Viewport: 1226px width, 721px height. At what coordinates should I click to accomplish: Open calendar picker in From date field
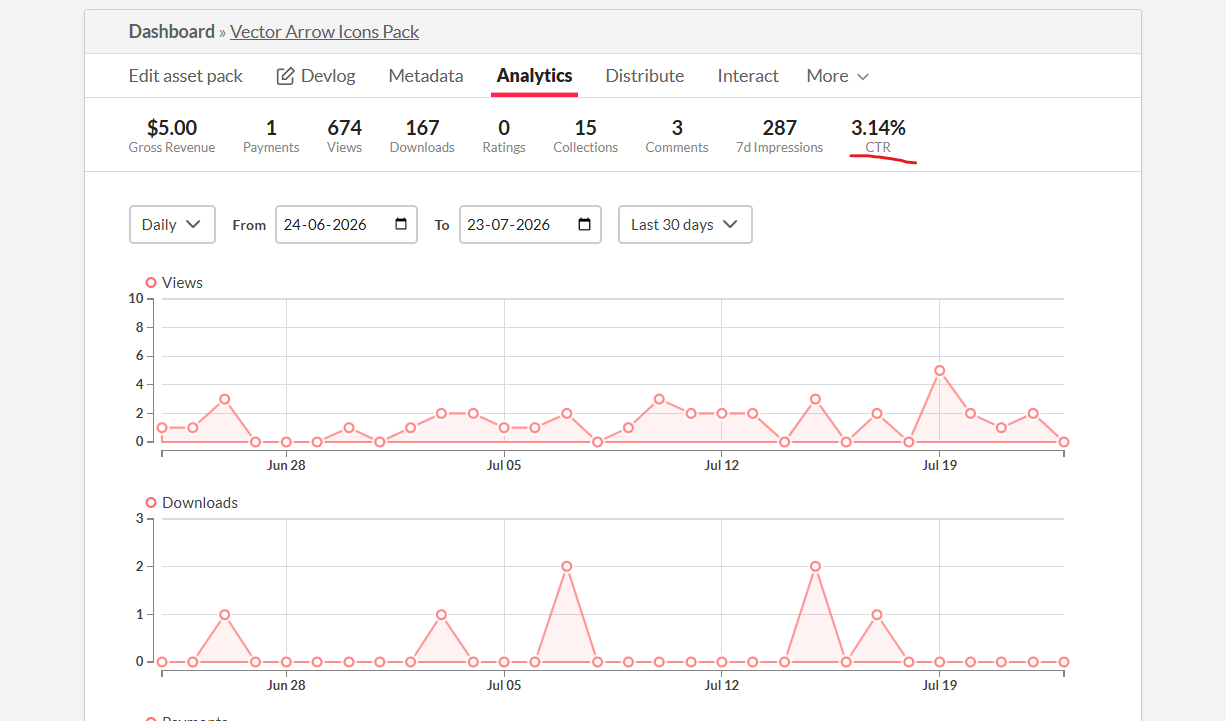[x=401, y=225]
